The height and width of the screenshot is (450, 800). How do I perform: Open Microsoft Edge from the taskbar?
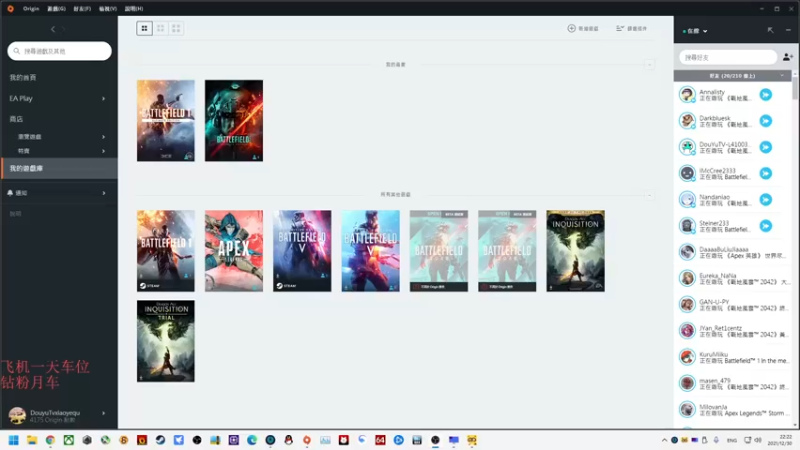pos(252,440)
